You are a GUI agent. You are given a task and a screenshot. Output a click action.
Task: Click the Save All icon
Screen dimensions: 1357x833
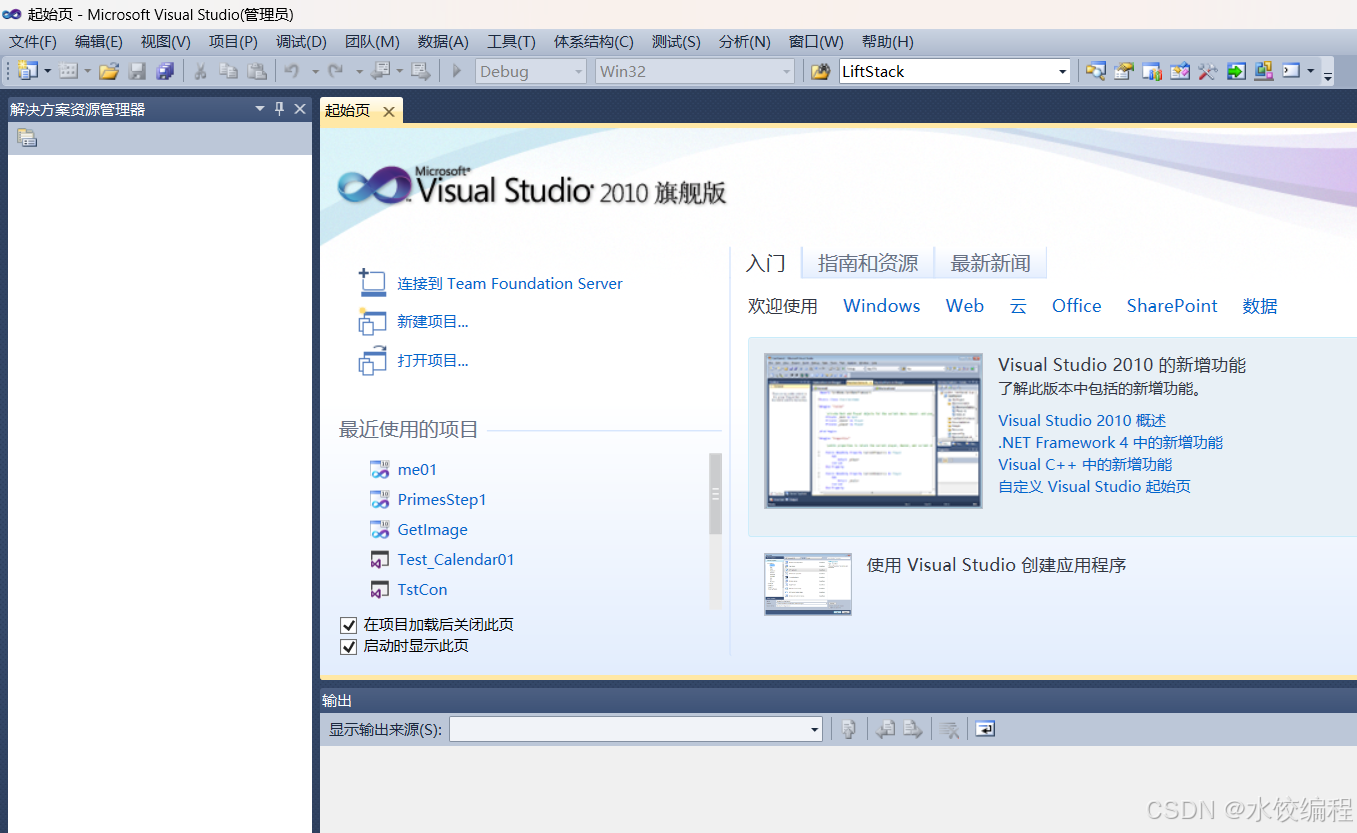click(165, 71)
